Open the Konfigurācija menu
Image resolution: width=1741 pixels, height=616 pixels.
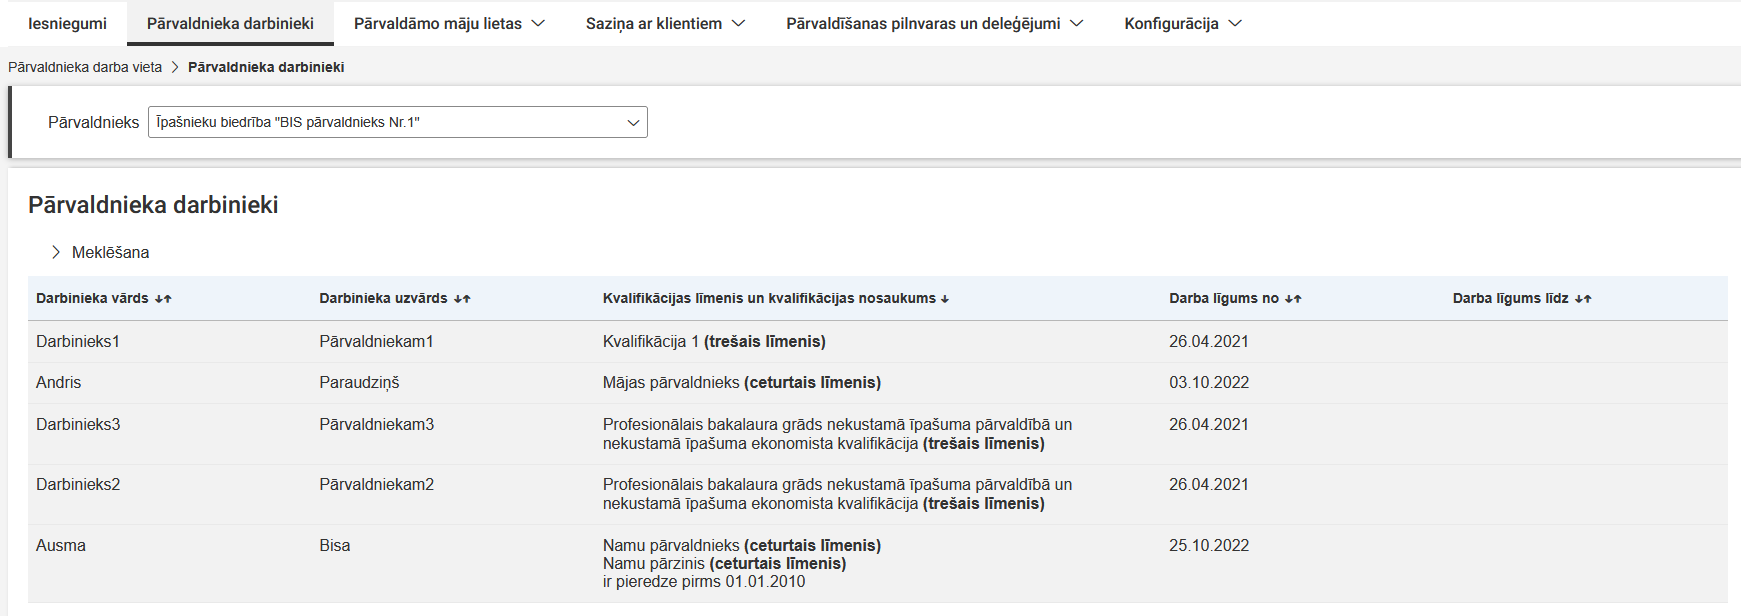1182,23
